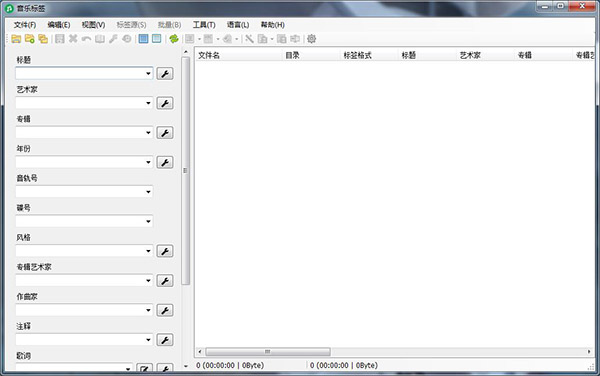The image size is (600, 376).
Task: Click the wrench button beside 作曲家 field
Action: pyautogui.click(x=165, y=310)
